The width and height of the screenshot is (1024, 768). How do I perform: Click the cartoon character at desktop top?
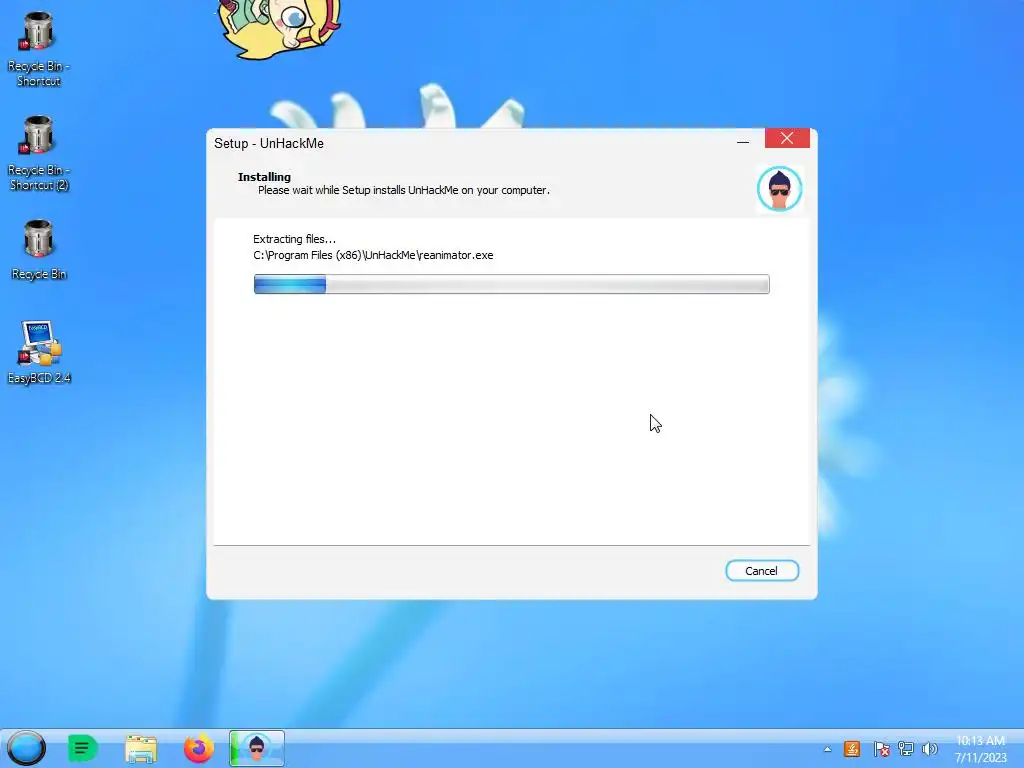point(279,27)
